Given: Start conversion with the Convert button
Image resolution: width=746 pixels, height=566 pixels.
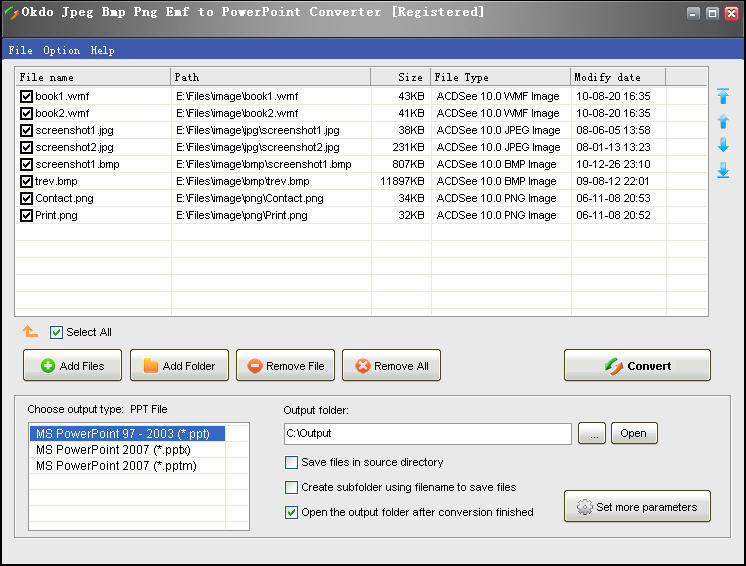Looking at the screenshot, I should pos(638,365).
